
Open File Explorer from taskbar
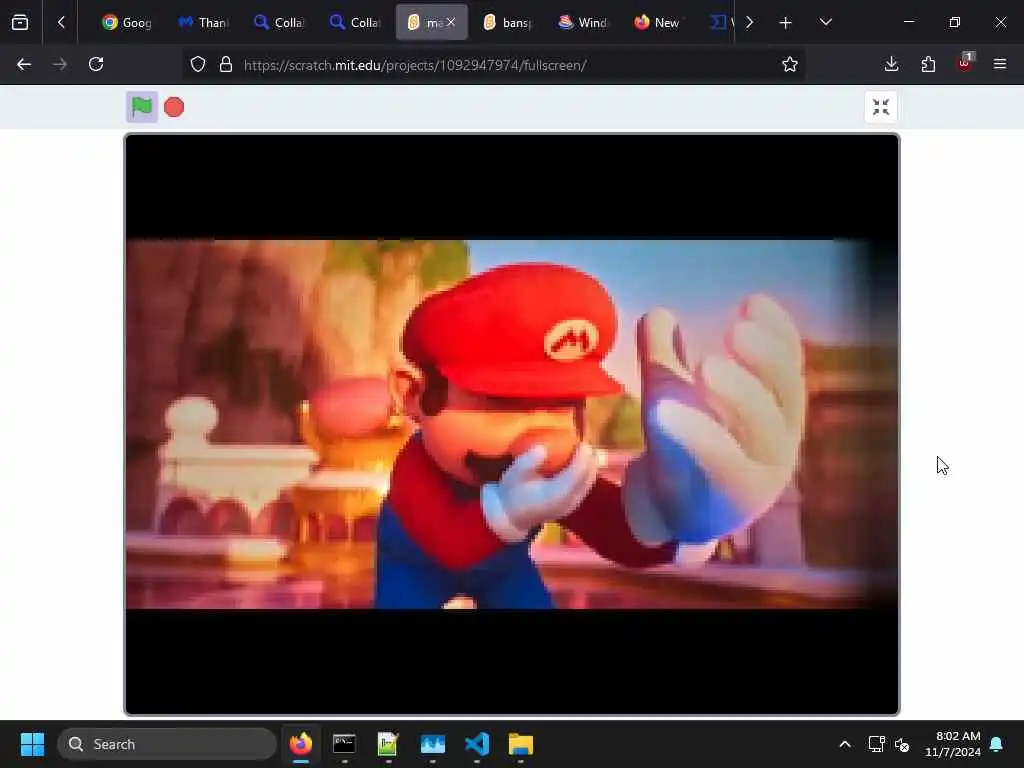(x=520, y=744)
